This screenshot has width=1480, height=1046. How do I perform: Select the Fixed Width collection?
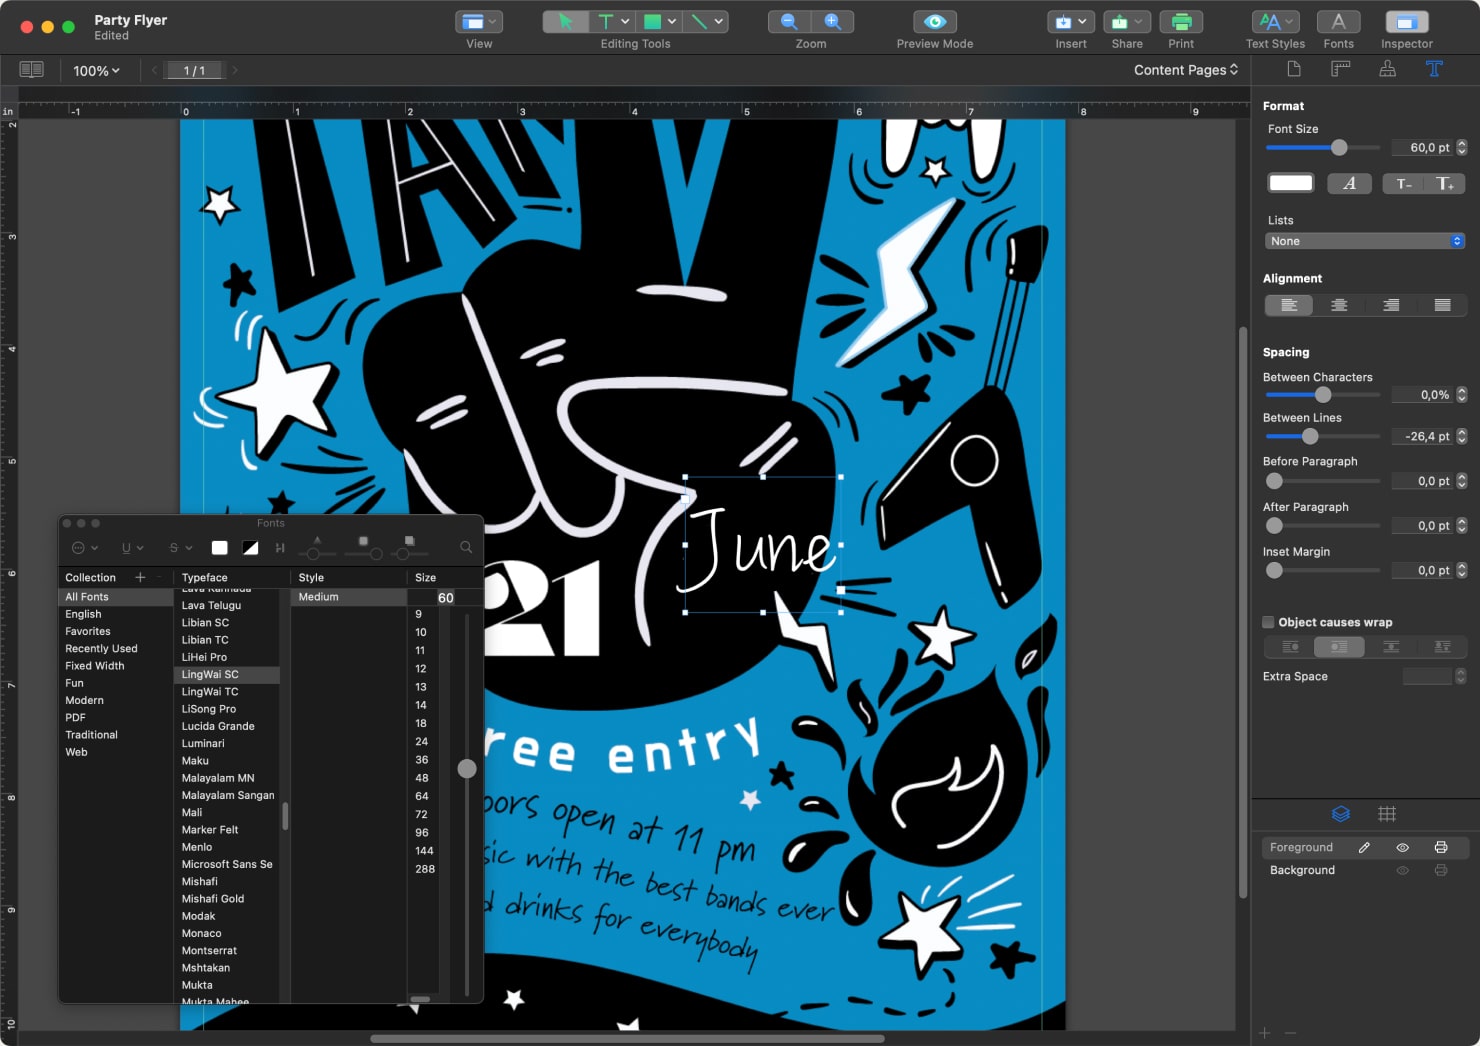coord(116,665)
